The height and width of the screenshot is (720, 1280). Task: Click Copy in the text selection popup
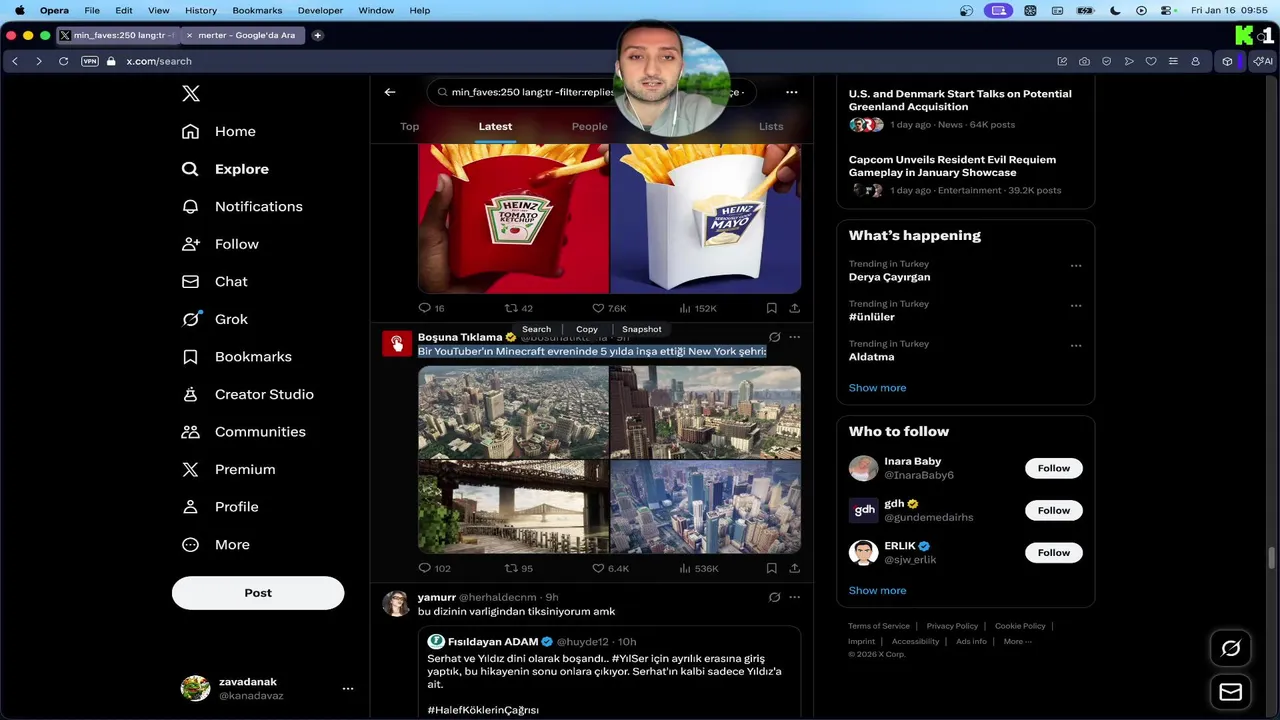[587, 329]
